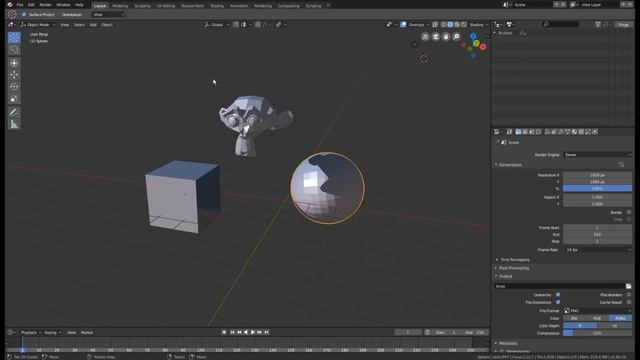This screenshot has width=640, height=360.
Task: Click the pan view hand gizmo
Action: click(446, 37)
